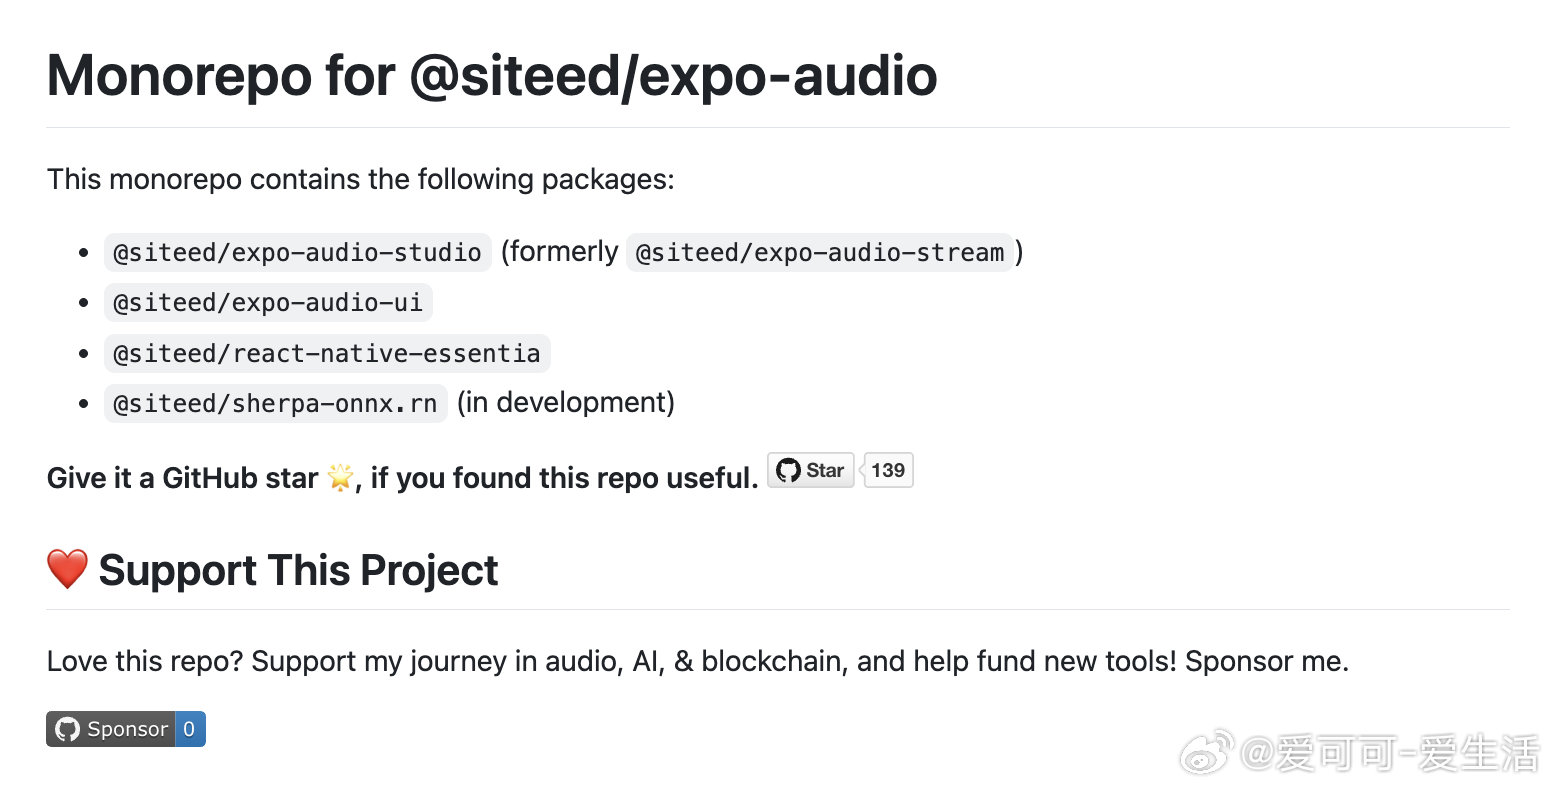
Task: Click the glowing star emoji
Action: (340, 478)
